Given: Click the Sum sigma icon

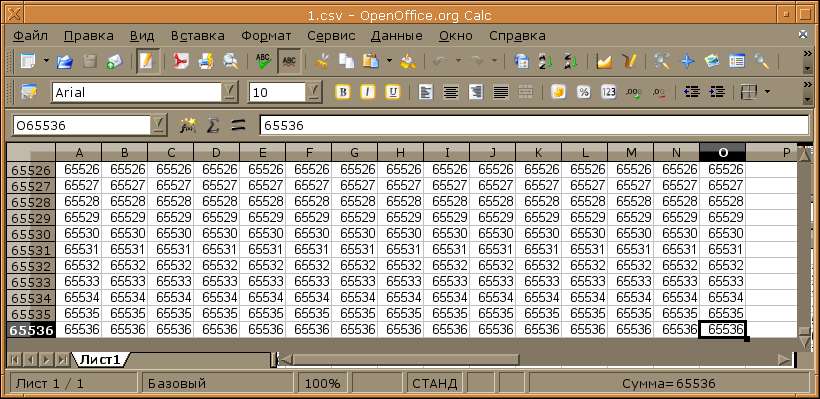Looking at the screenshot, I should (x=212, y=125).
